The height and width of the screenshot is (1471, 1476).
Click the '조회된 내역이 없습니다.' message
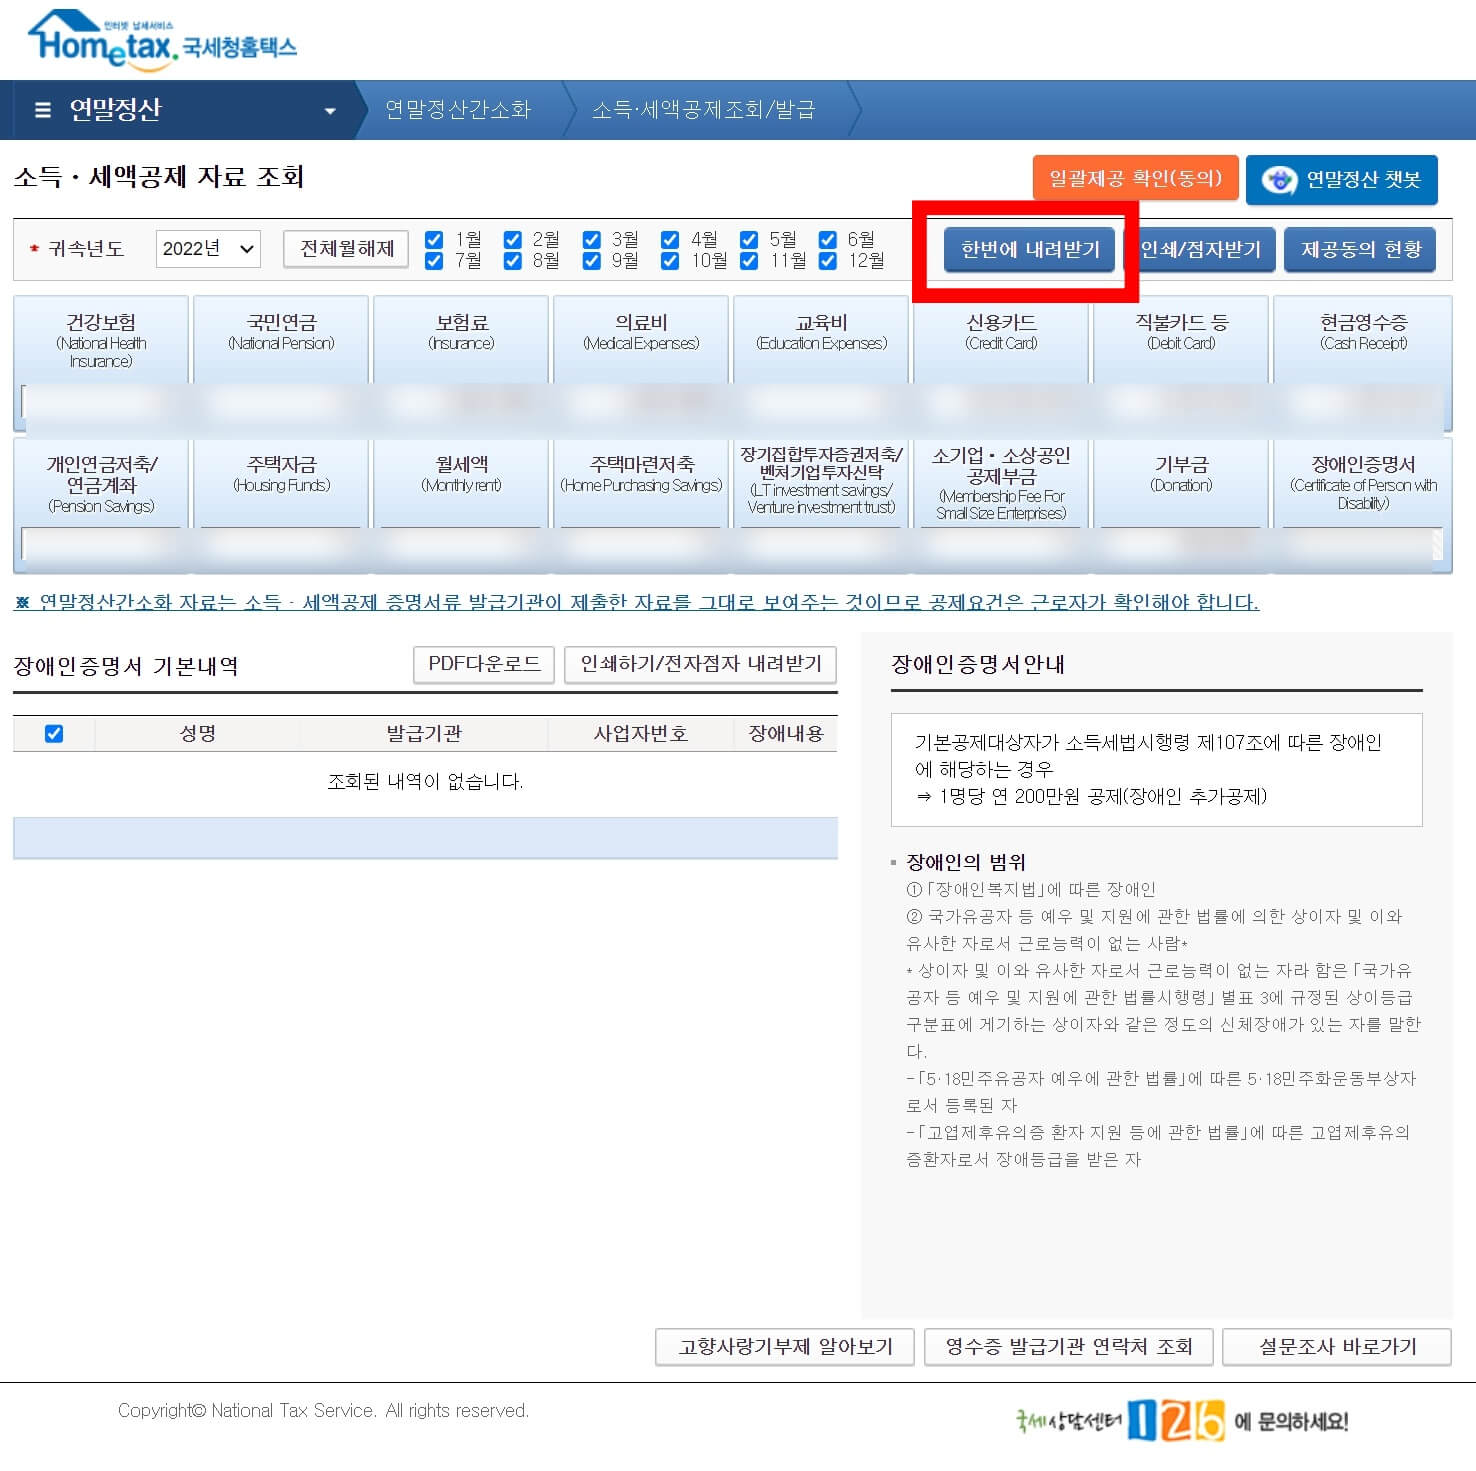tap(425, 782)
